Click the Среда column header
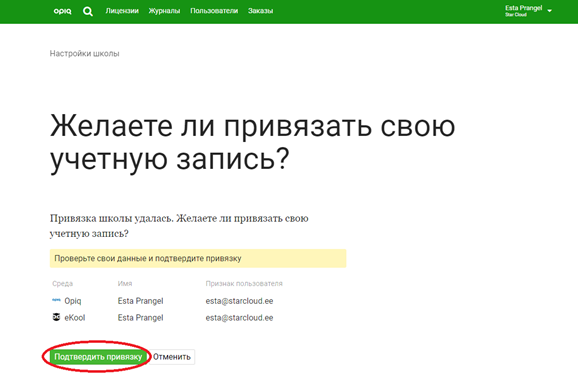 tap(62, 284)
